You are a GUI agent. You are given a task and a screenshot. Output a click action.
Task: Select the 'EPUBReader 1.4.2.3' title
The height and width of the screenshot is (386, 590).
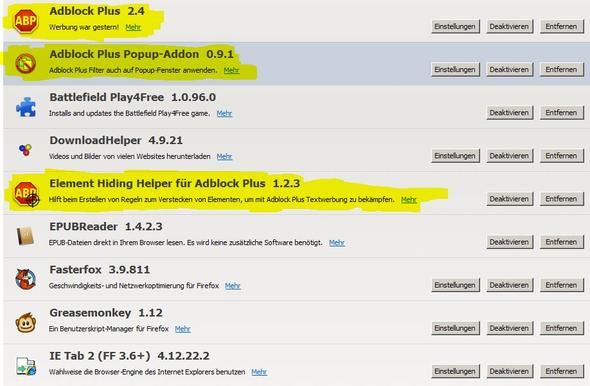click(106, 226)
